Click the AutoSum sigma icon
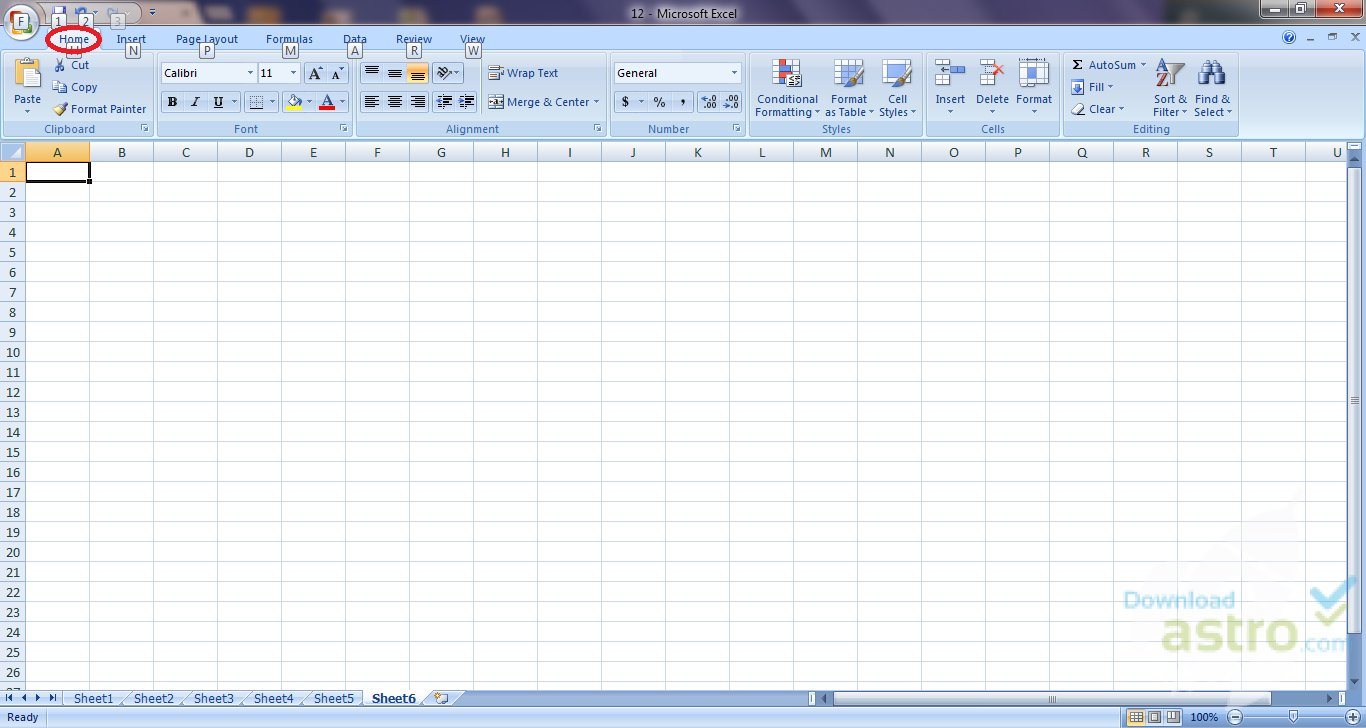 tap(1078, 65)
